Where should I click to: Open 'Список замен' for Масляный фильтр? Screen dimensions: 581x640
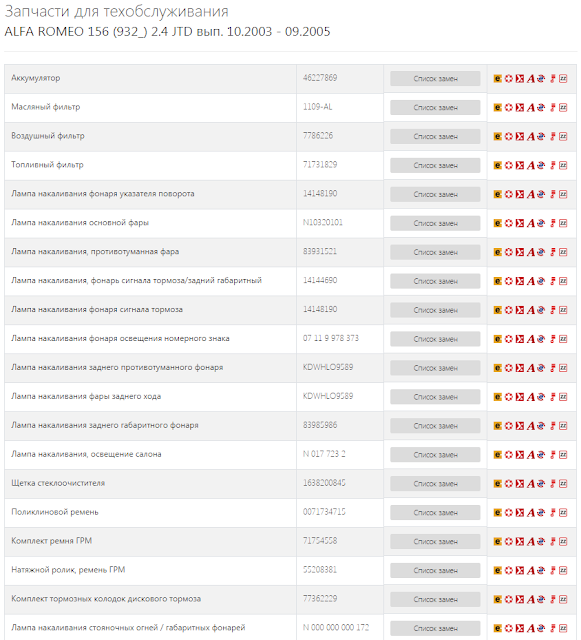point(435,107)
